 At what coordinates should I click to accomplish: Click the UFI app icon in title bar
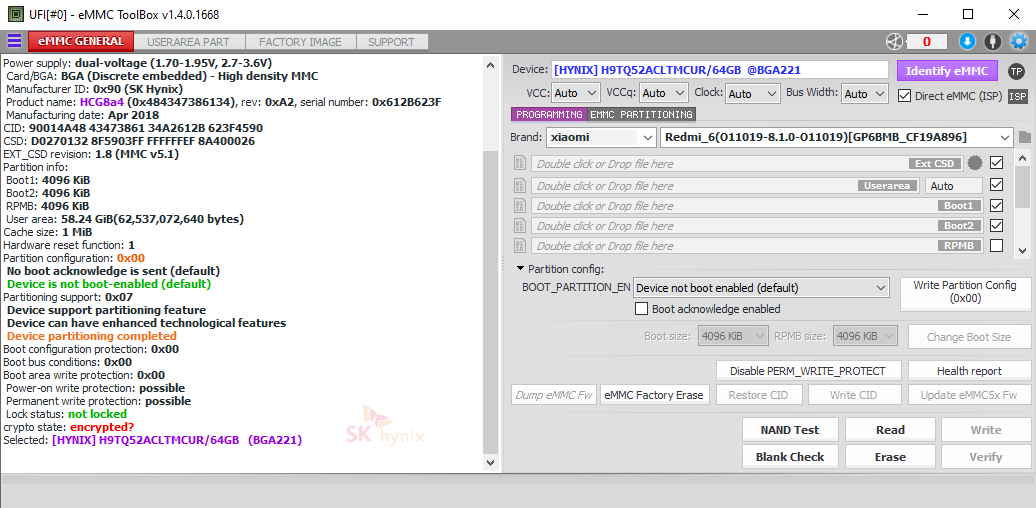16,15
